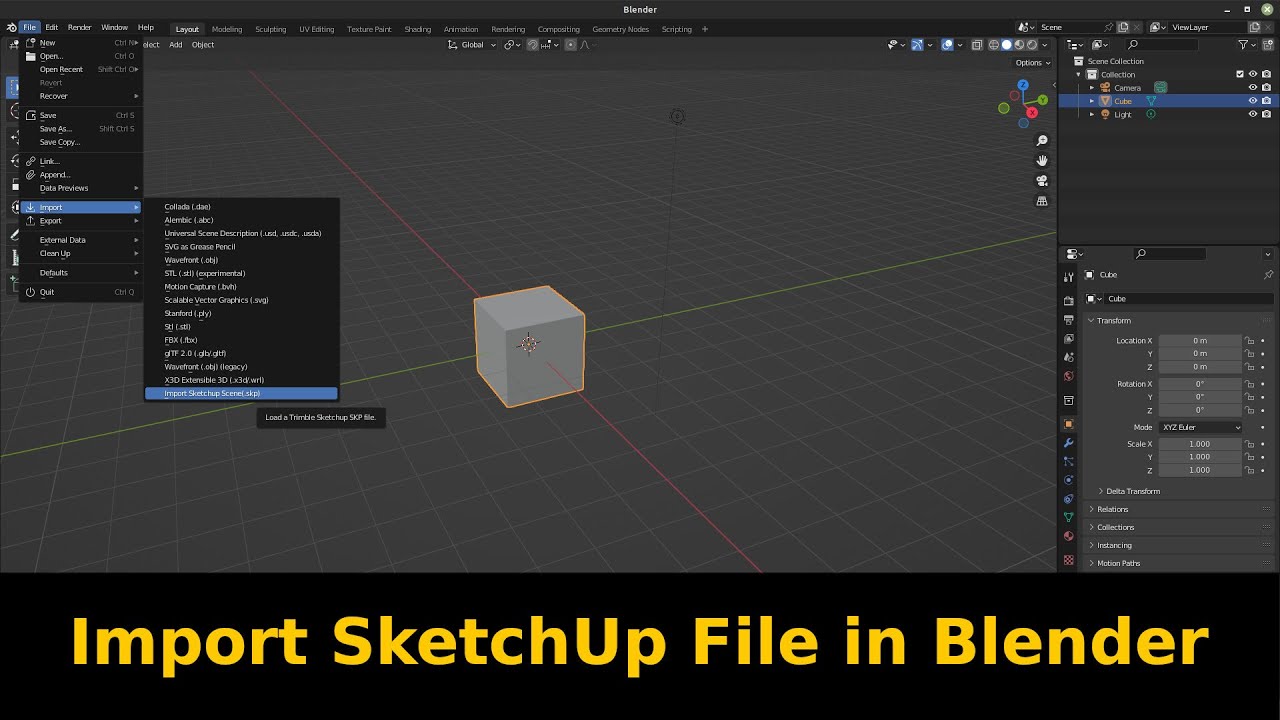The image size is (1280, 720).
Task: Click the new scene copy icon
Action: 1123,27
